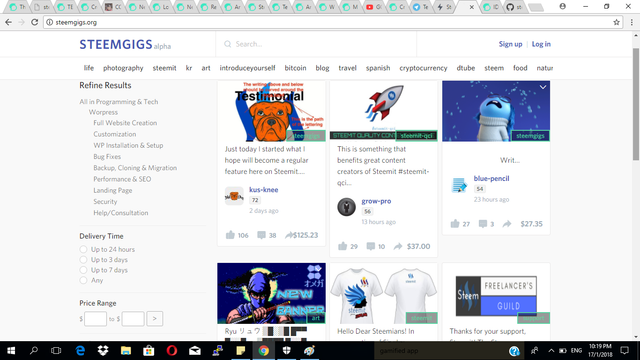Open Freelancer's Guild thumbnail
640x360 pixels.
point(496,293)
